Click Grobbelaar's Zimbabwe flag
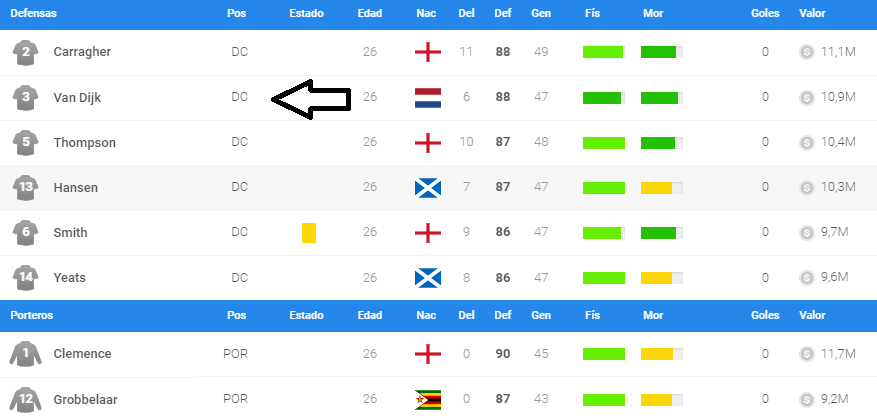The height and width of the screenshot is (420, 877). coord(428,399)
